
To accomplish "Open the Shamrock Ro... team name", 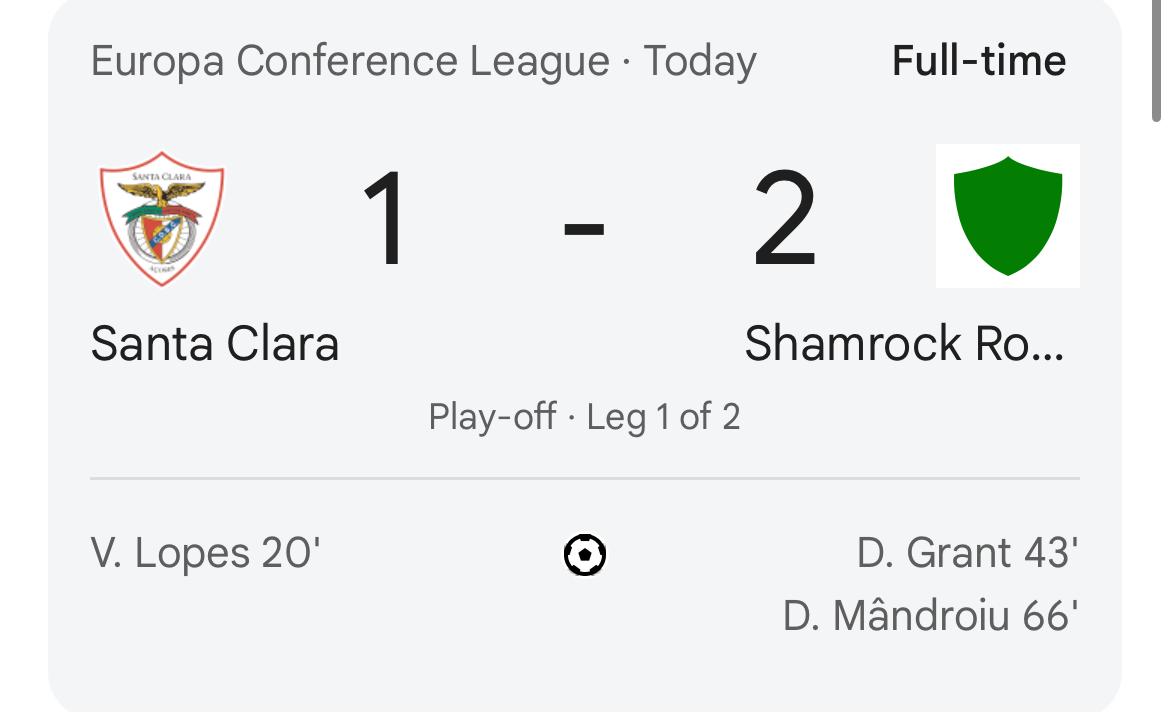I will pyautogui.click(x=904, y=344).
